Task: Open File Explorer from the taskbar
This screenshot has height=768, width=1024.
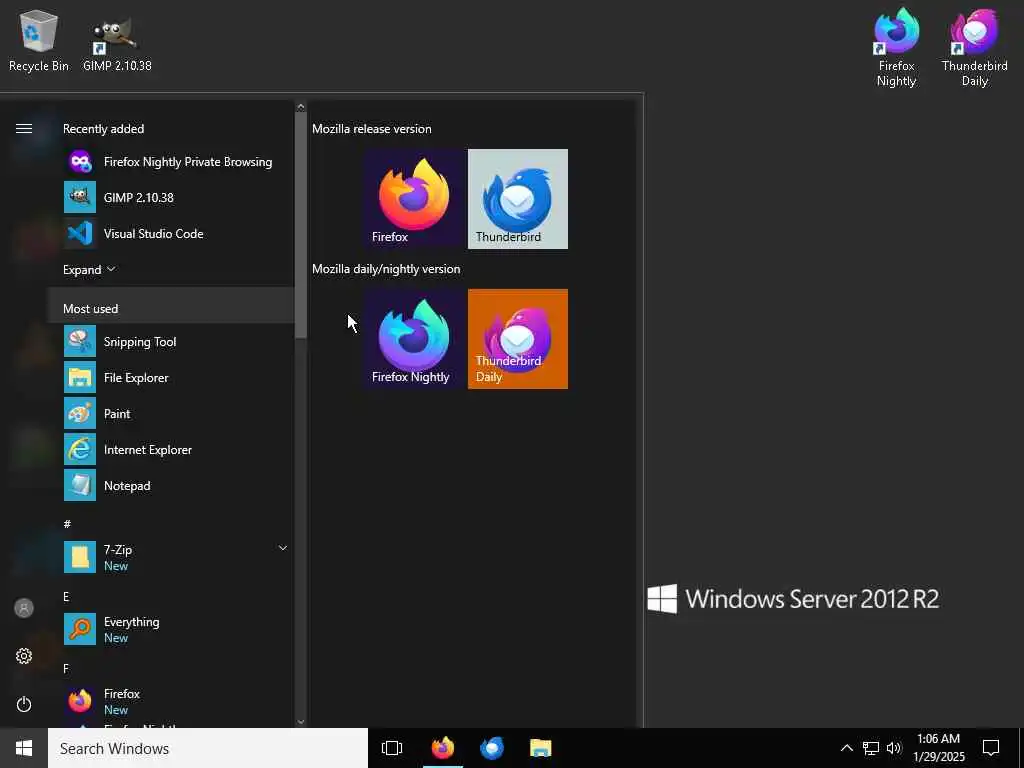Action: tap(541, 748)
